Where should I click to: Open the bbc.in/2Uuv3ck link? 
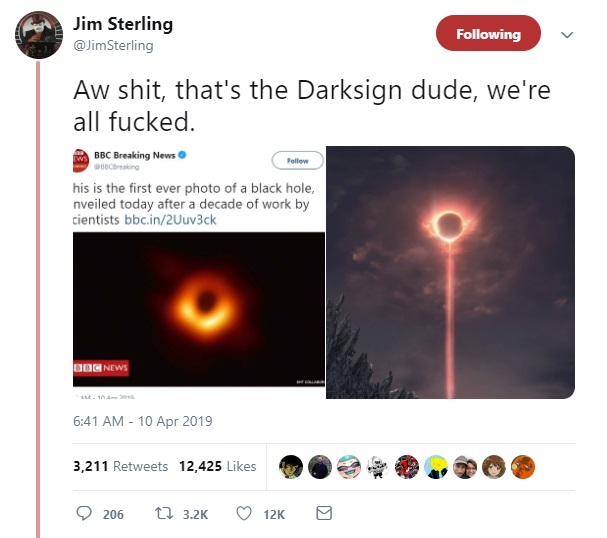coord(170,220)
